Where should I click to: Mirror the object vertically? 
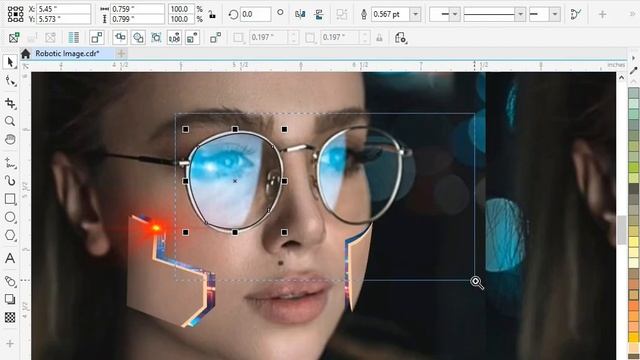click(319, 14)
